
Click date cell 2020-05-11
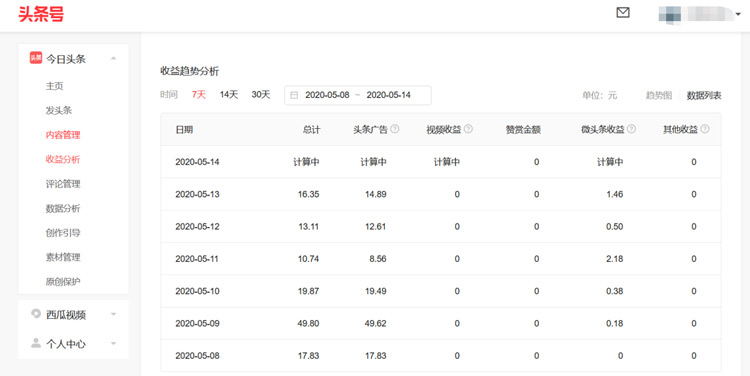tap(197, 259)
